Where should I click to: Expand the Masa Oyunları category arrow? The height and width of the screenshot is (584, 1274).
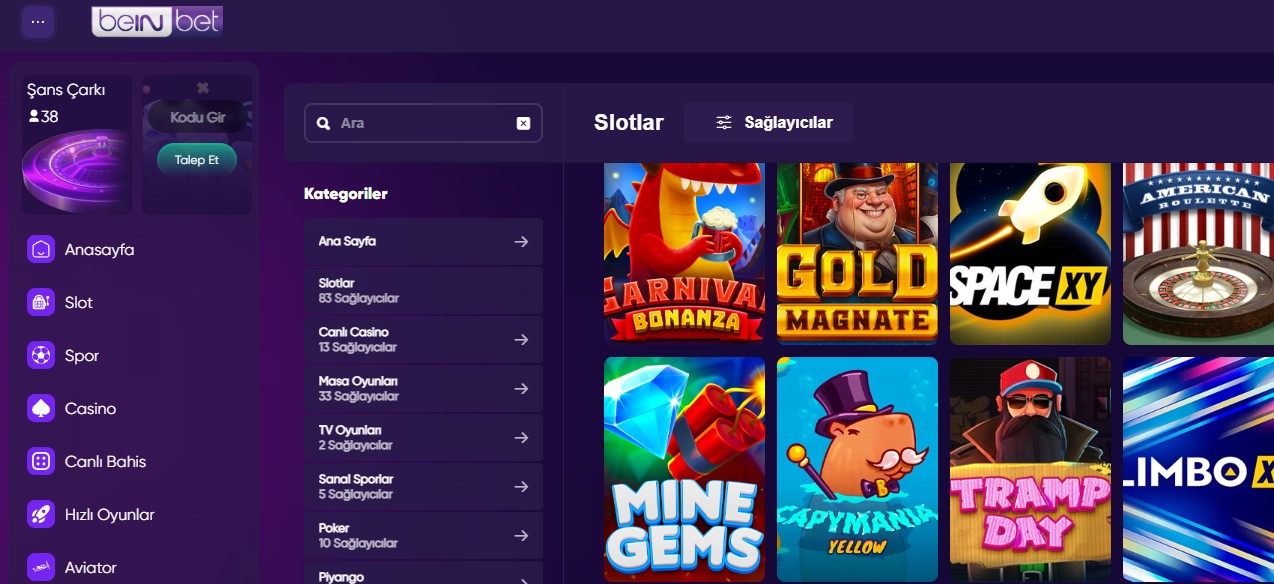(x=521, y=389)
